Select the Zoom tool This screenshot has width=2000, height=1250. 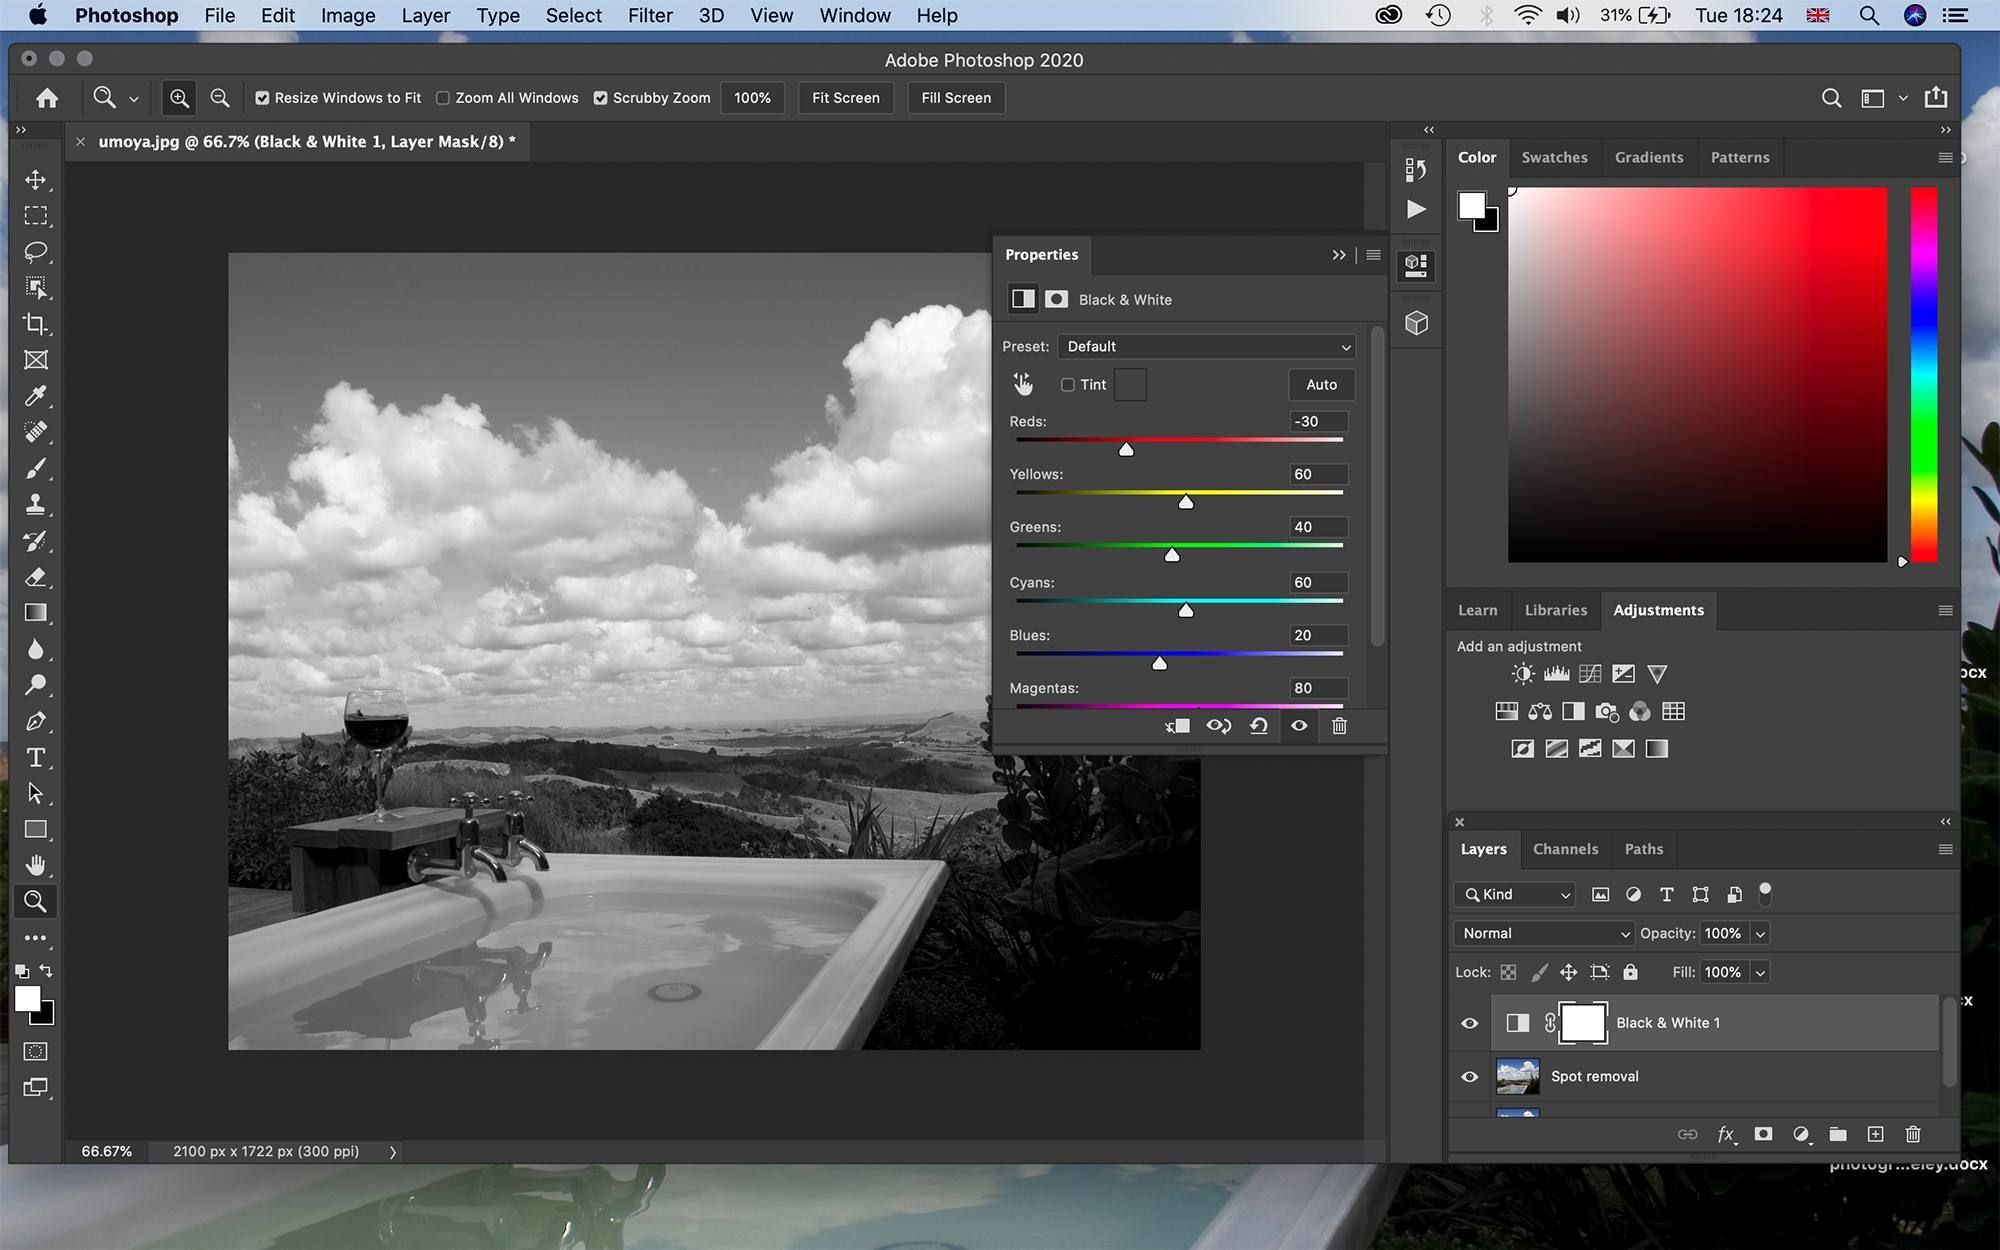point(36,900)
